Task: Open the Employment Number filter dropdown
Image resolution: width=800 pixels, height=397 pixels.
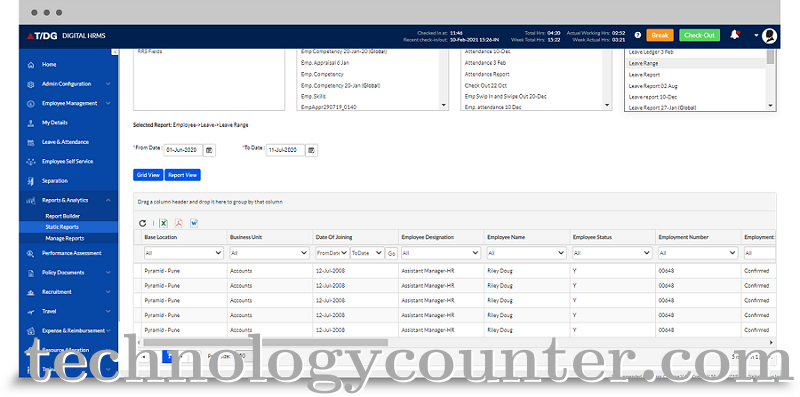Action: (698, 253)
